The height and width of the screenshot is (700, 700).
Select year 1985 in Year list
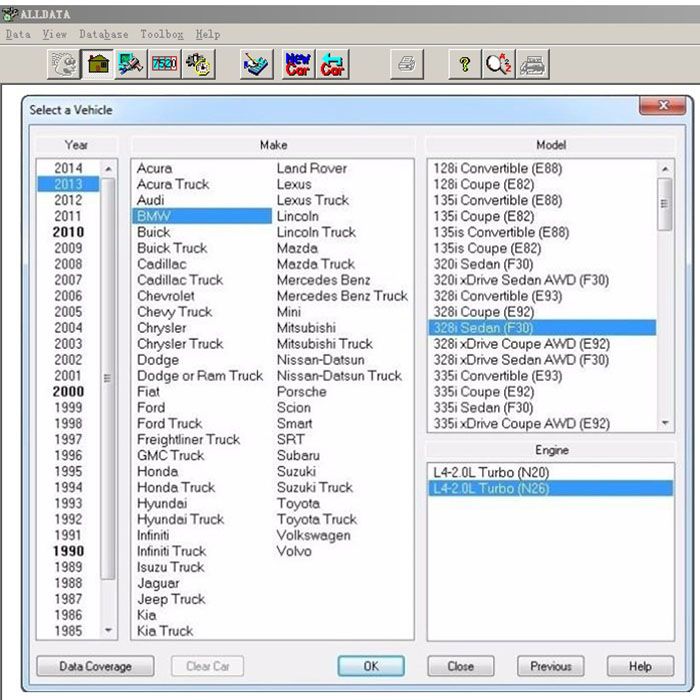pos(68,631)
